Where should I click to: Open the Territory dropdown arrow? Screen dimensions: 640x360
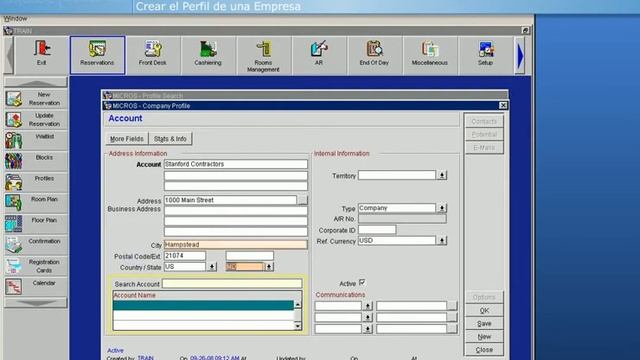point(442,176)
